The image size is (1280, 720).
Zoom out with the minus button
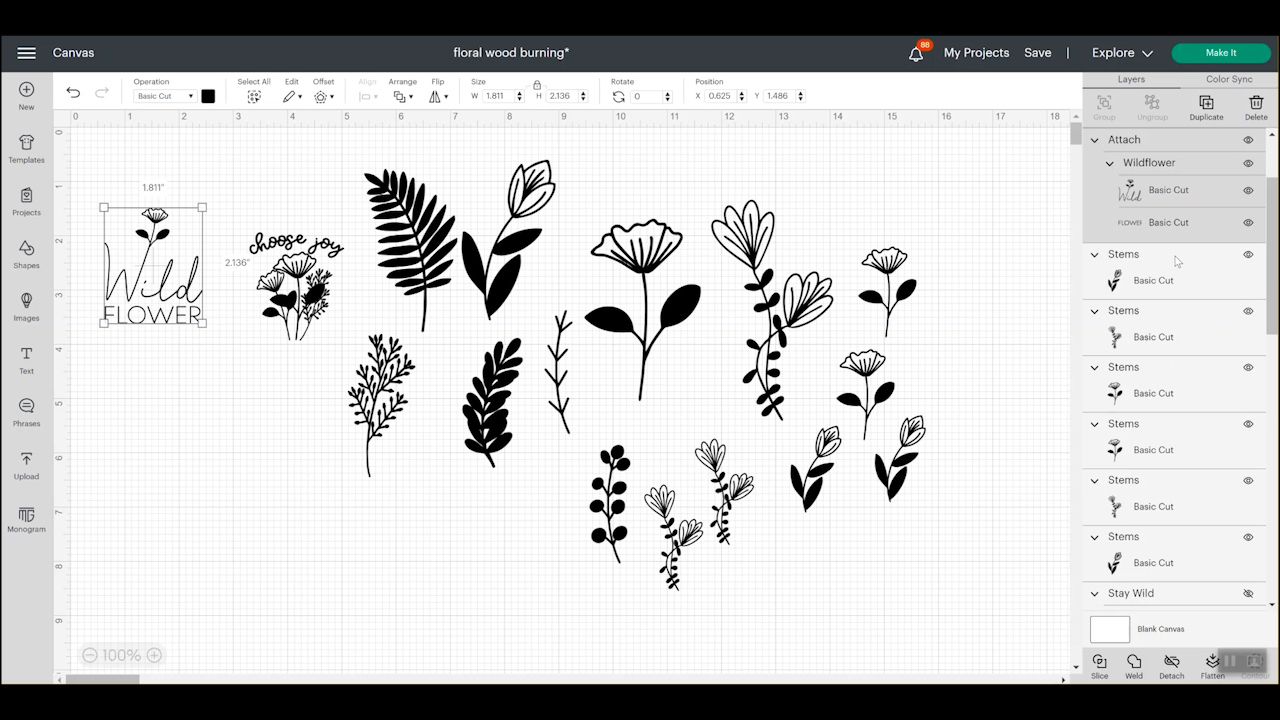coord(90,655)
